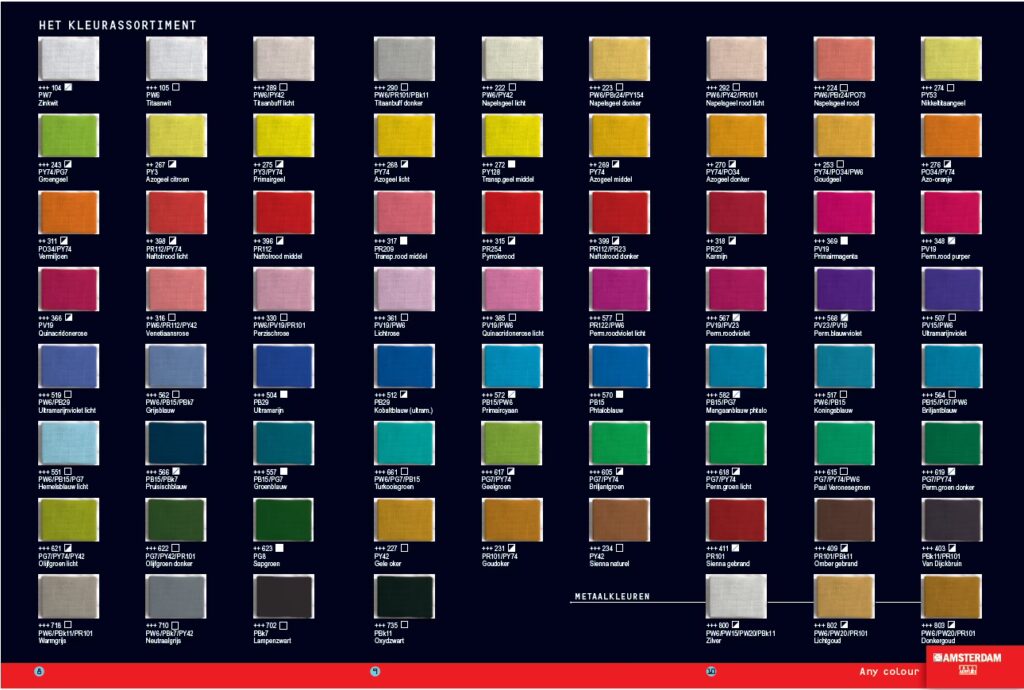
Task: Pick the Lampenzwart black swatch
Action: click(x=284, y=596)
